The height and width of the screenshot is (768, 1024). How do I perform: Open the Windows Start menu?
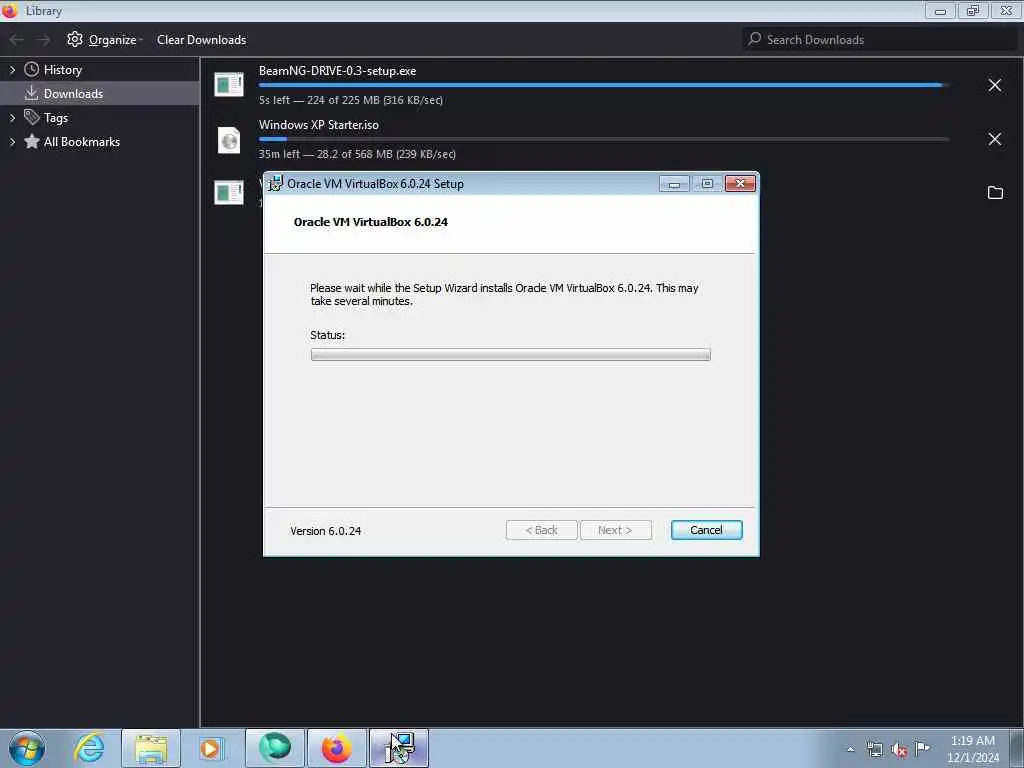coord(27,748)
